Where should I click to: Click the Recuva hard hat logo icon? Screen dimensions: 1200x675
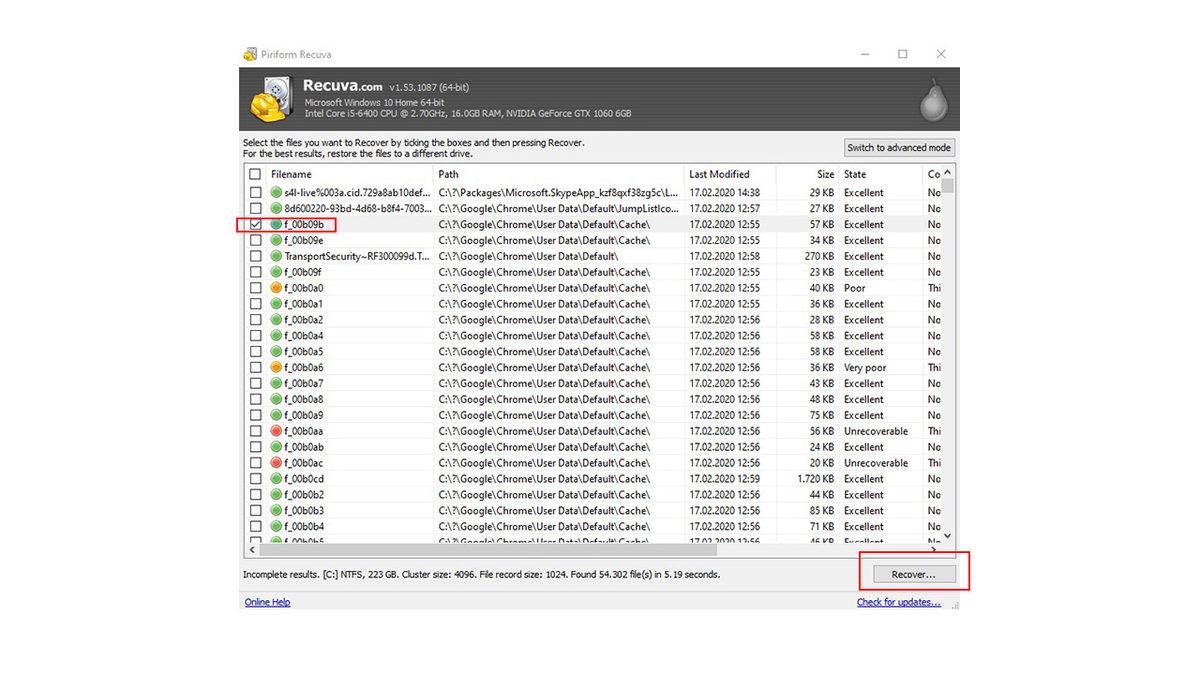[270, 100]
